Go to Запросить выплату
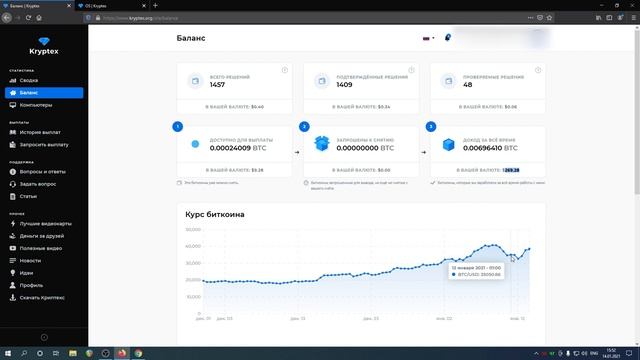 [x=39, y=144]
